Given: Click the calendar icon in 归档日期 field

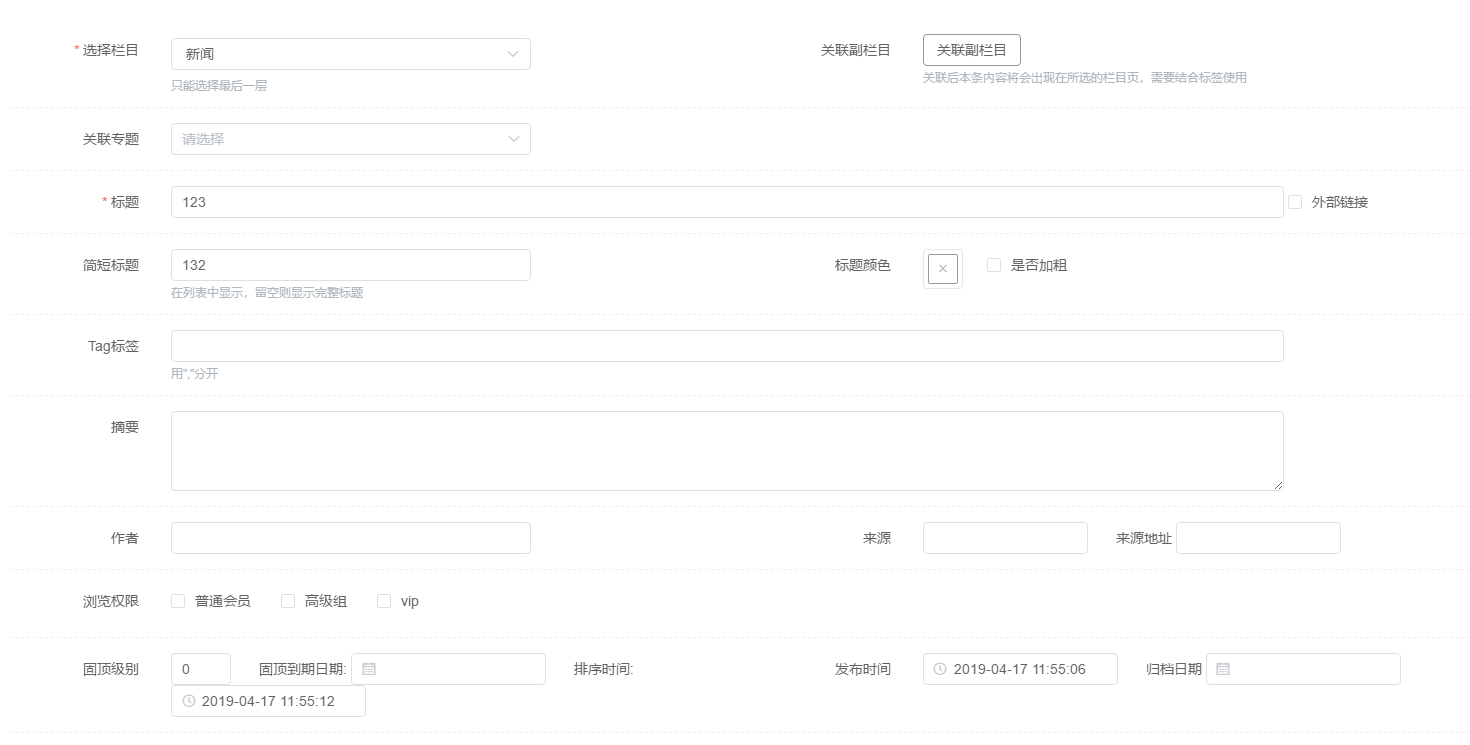Looking at the screenshot, I should click(x=1223, y=669).
